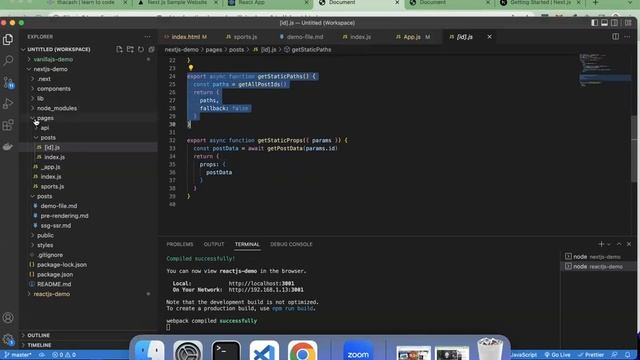Close the [id].js editor tab

(489, 37)
